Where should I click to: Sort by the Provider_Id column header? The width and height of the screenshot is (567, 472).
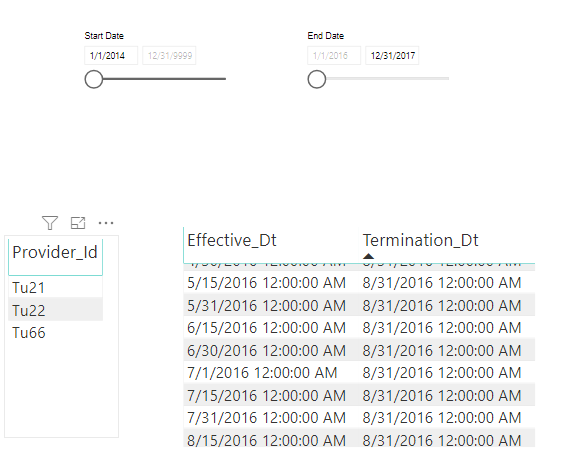coord(55,252)
